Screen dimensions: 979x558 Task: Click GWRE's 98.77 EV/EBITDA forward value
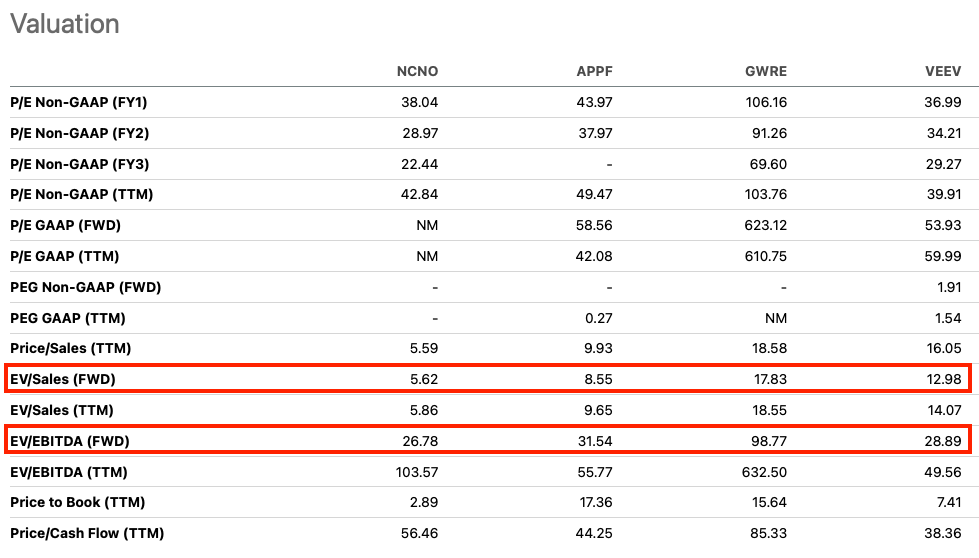coord(769,441)
